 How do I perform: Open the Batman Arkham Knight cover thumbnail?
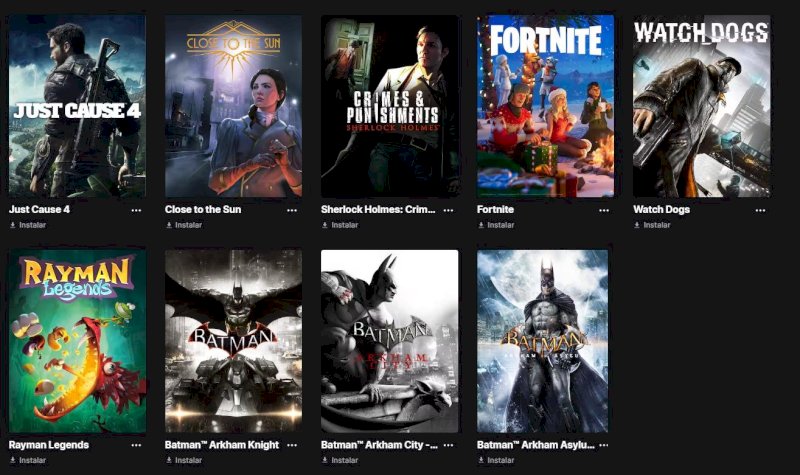(x=233, y=341)
